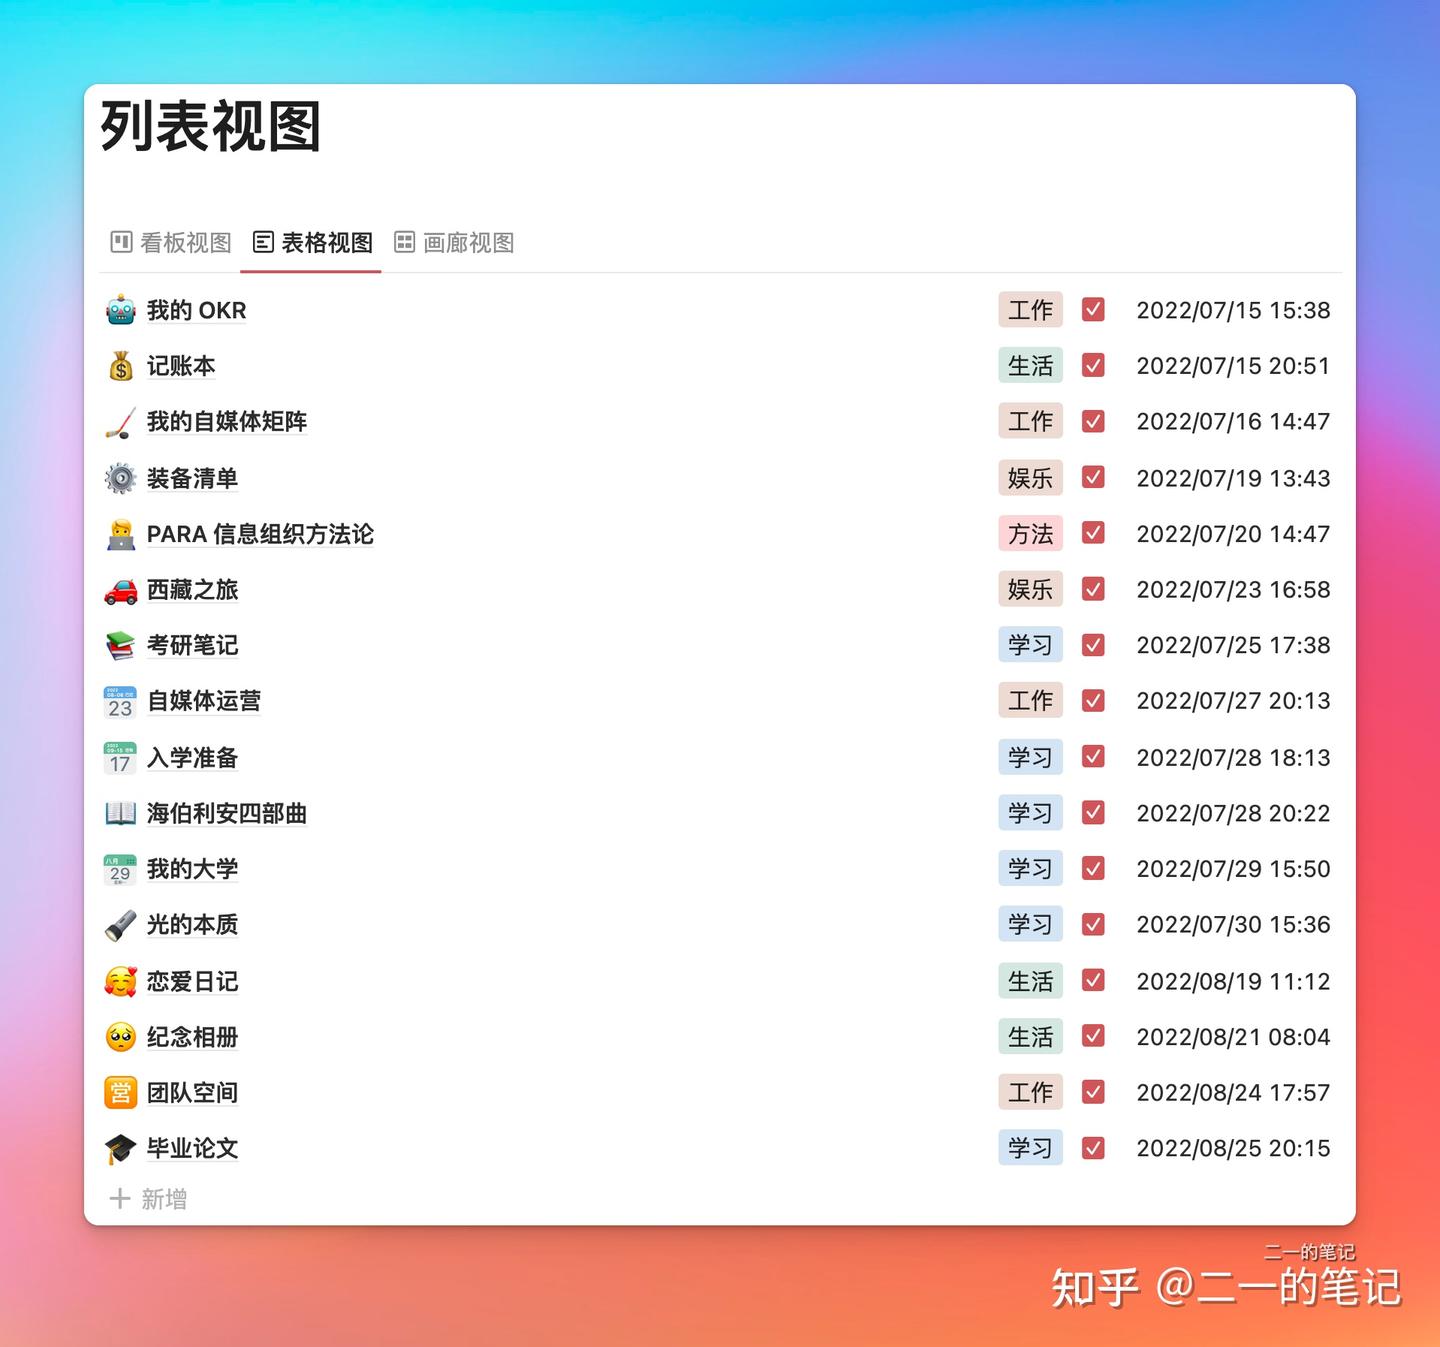Switch to the 看板视图 tab
This screenshot has height=1347, width=1440.
tap(170, 242)
